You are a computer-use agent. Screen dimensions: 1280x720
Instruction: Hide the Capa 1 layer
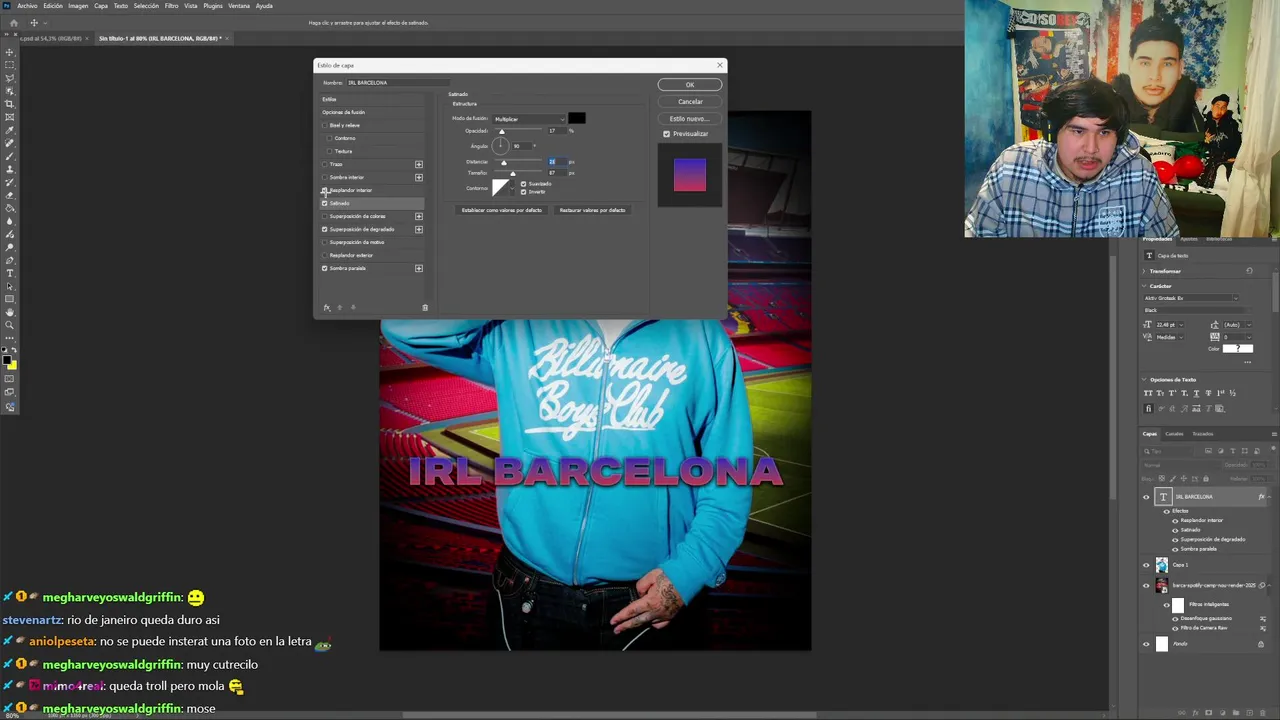tap(1146, 565)
